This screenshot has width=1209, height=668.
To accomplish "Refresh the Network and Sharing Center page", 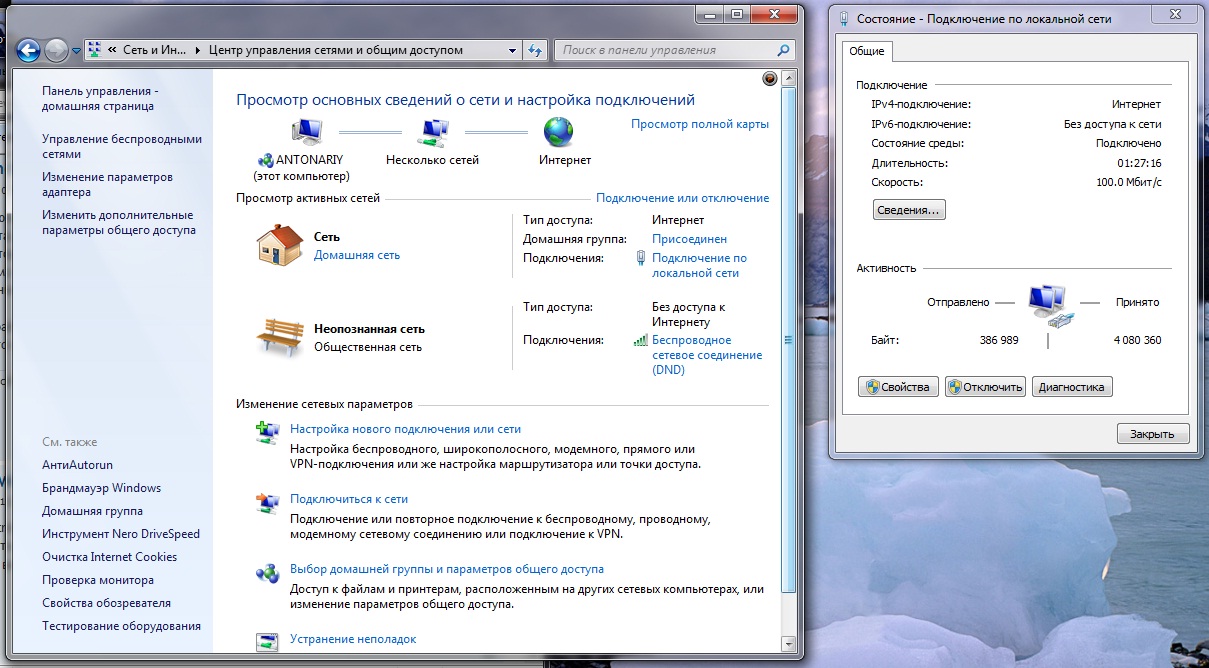I will (x=535, y=50).
